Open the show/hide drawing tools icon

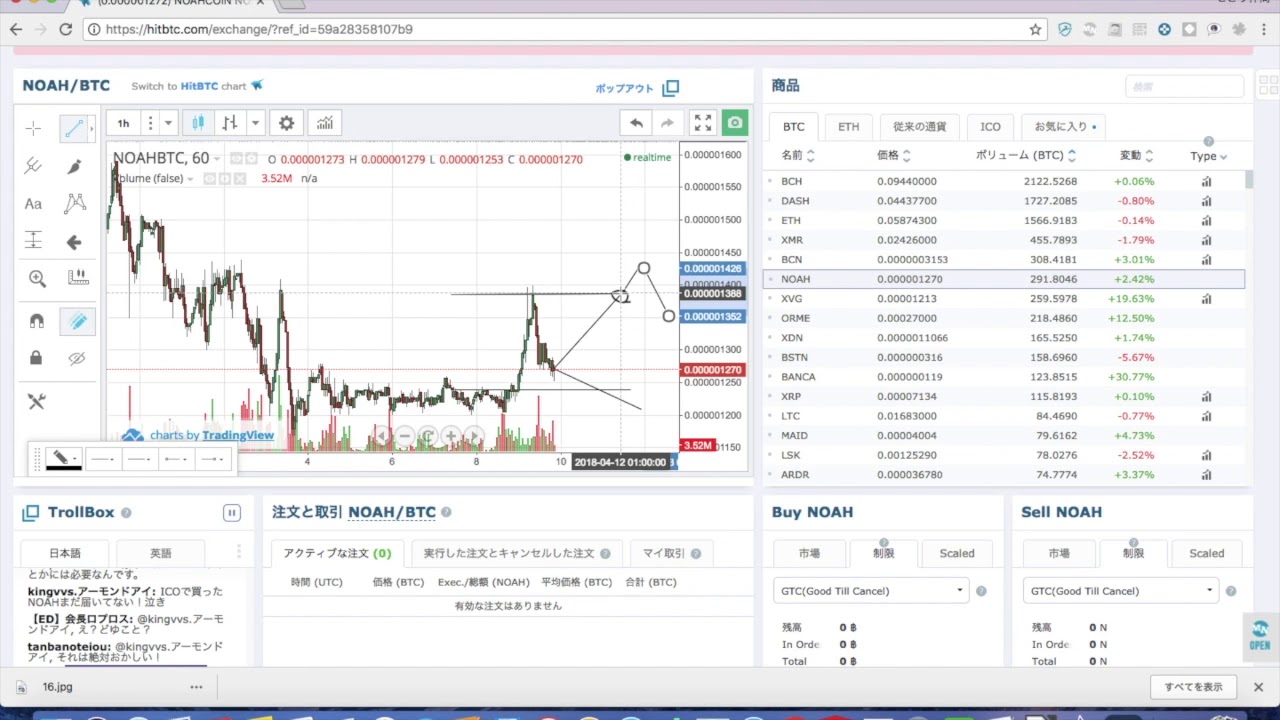(36, 401)
